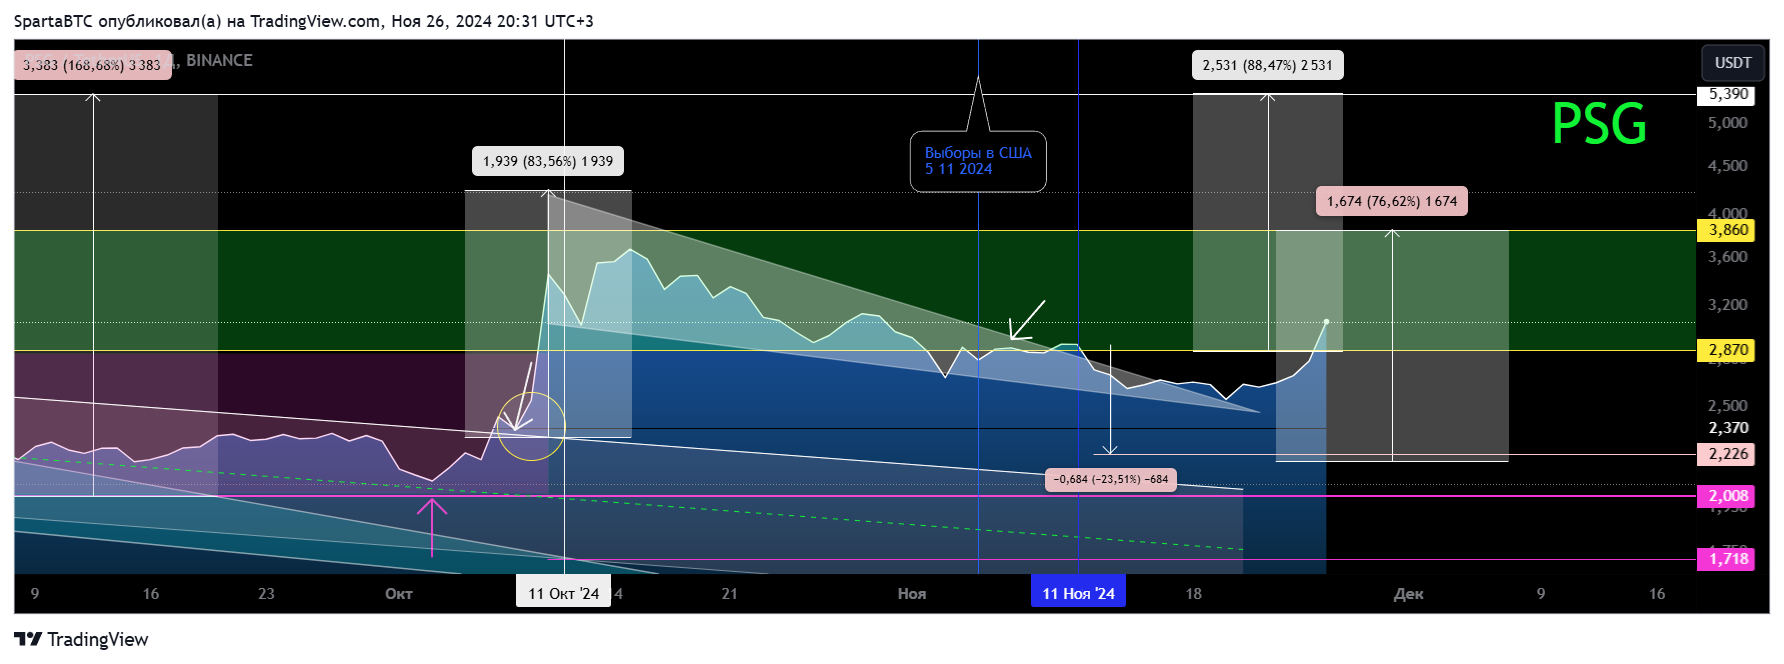The height and width of the screenshot is (664, 1784).
Task: Click the 3,383 (168,68%) measurement label
Action: point(92,65)
